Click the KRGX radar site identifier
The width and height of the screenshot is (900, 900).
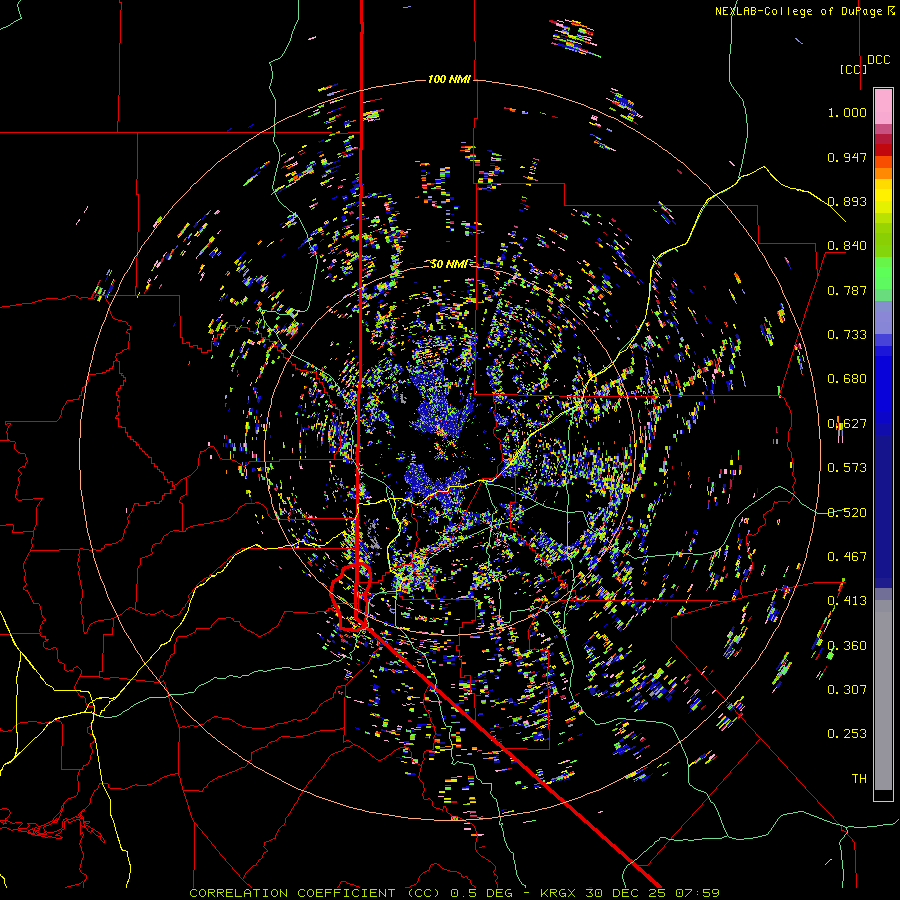(559, 893)
